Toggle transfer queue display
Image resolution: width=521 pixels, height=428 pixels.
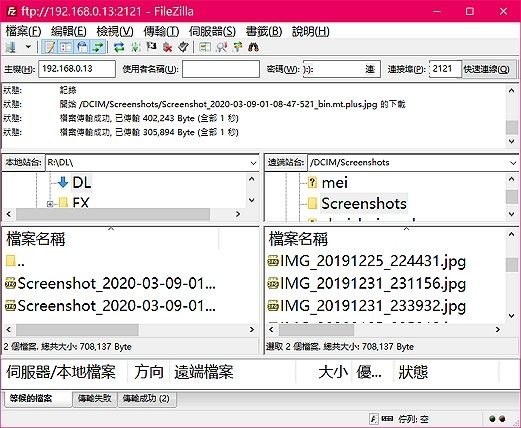[98, 47]
